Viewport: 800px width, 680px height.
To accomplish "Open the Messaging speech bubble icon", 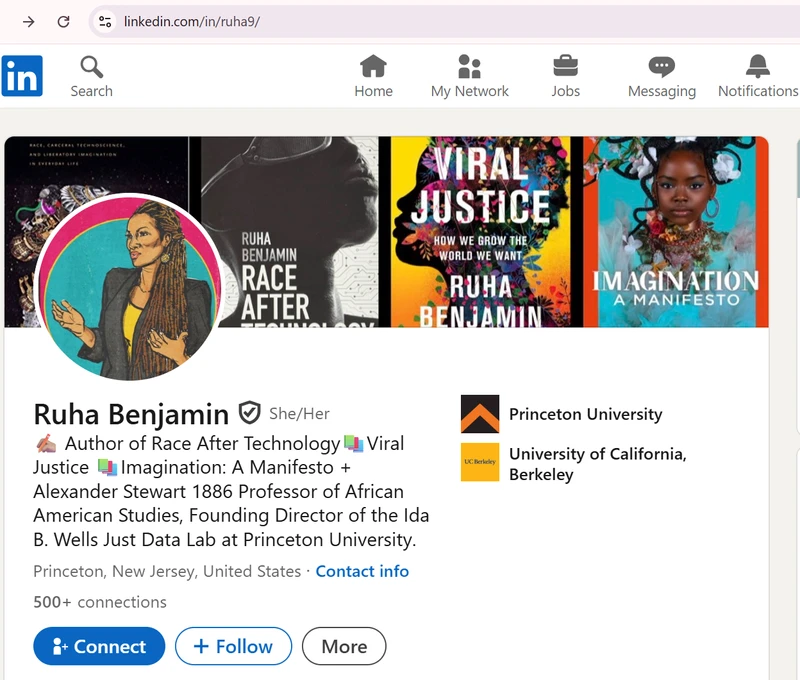I will (662, 67).
